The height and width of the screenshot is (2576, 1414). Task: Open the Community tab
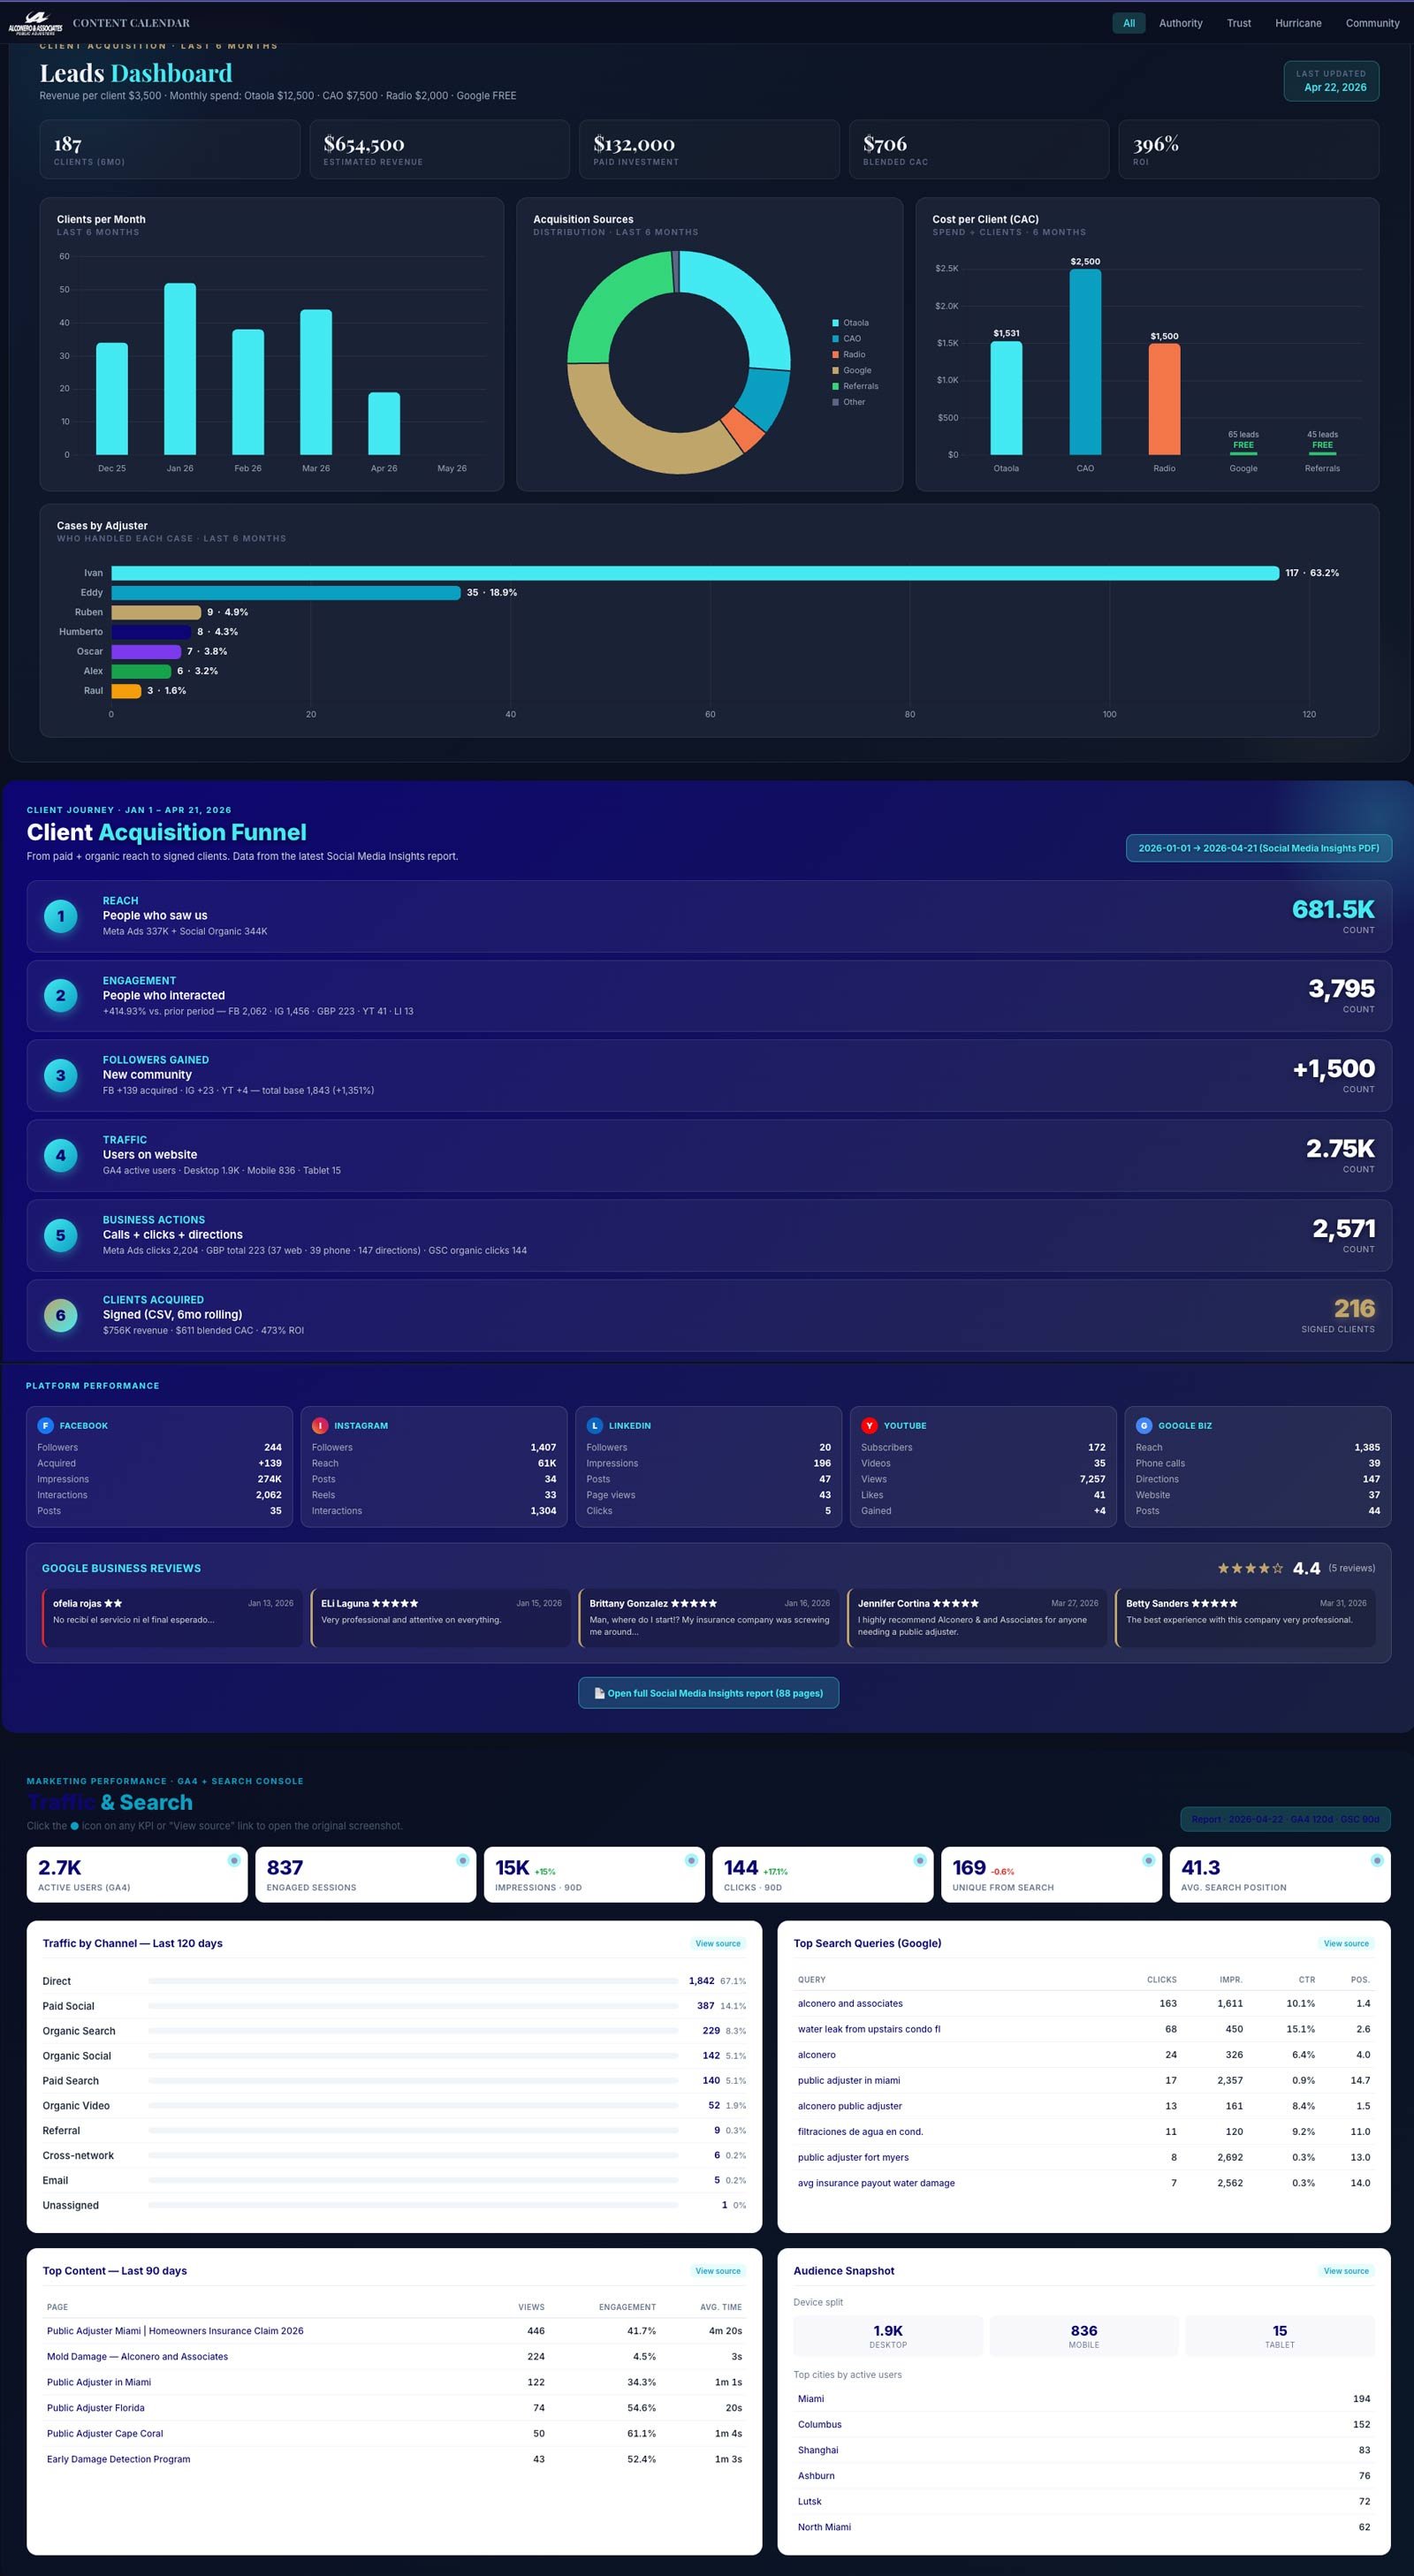click(1372, 23)
